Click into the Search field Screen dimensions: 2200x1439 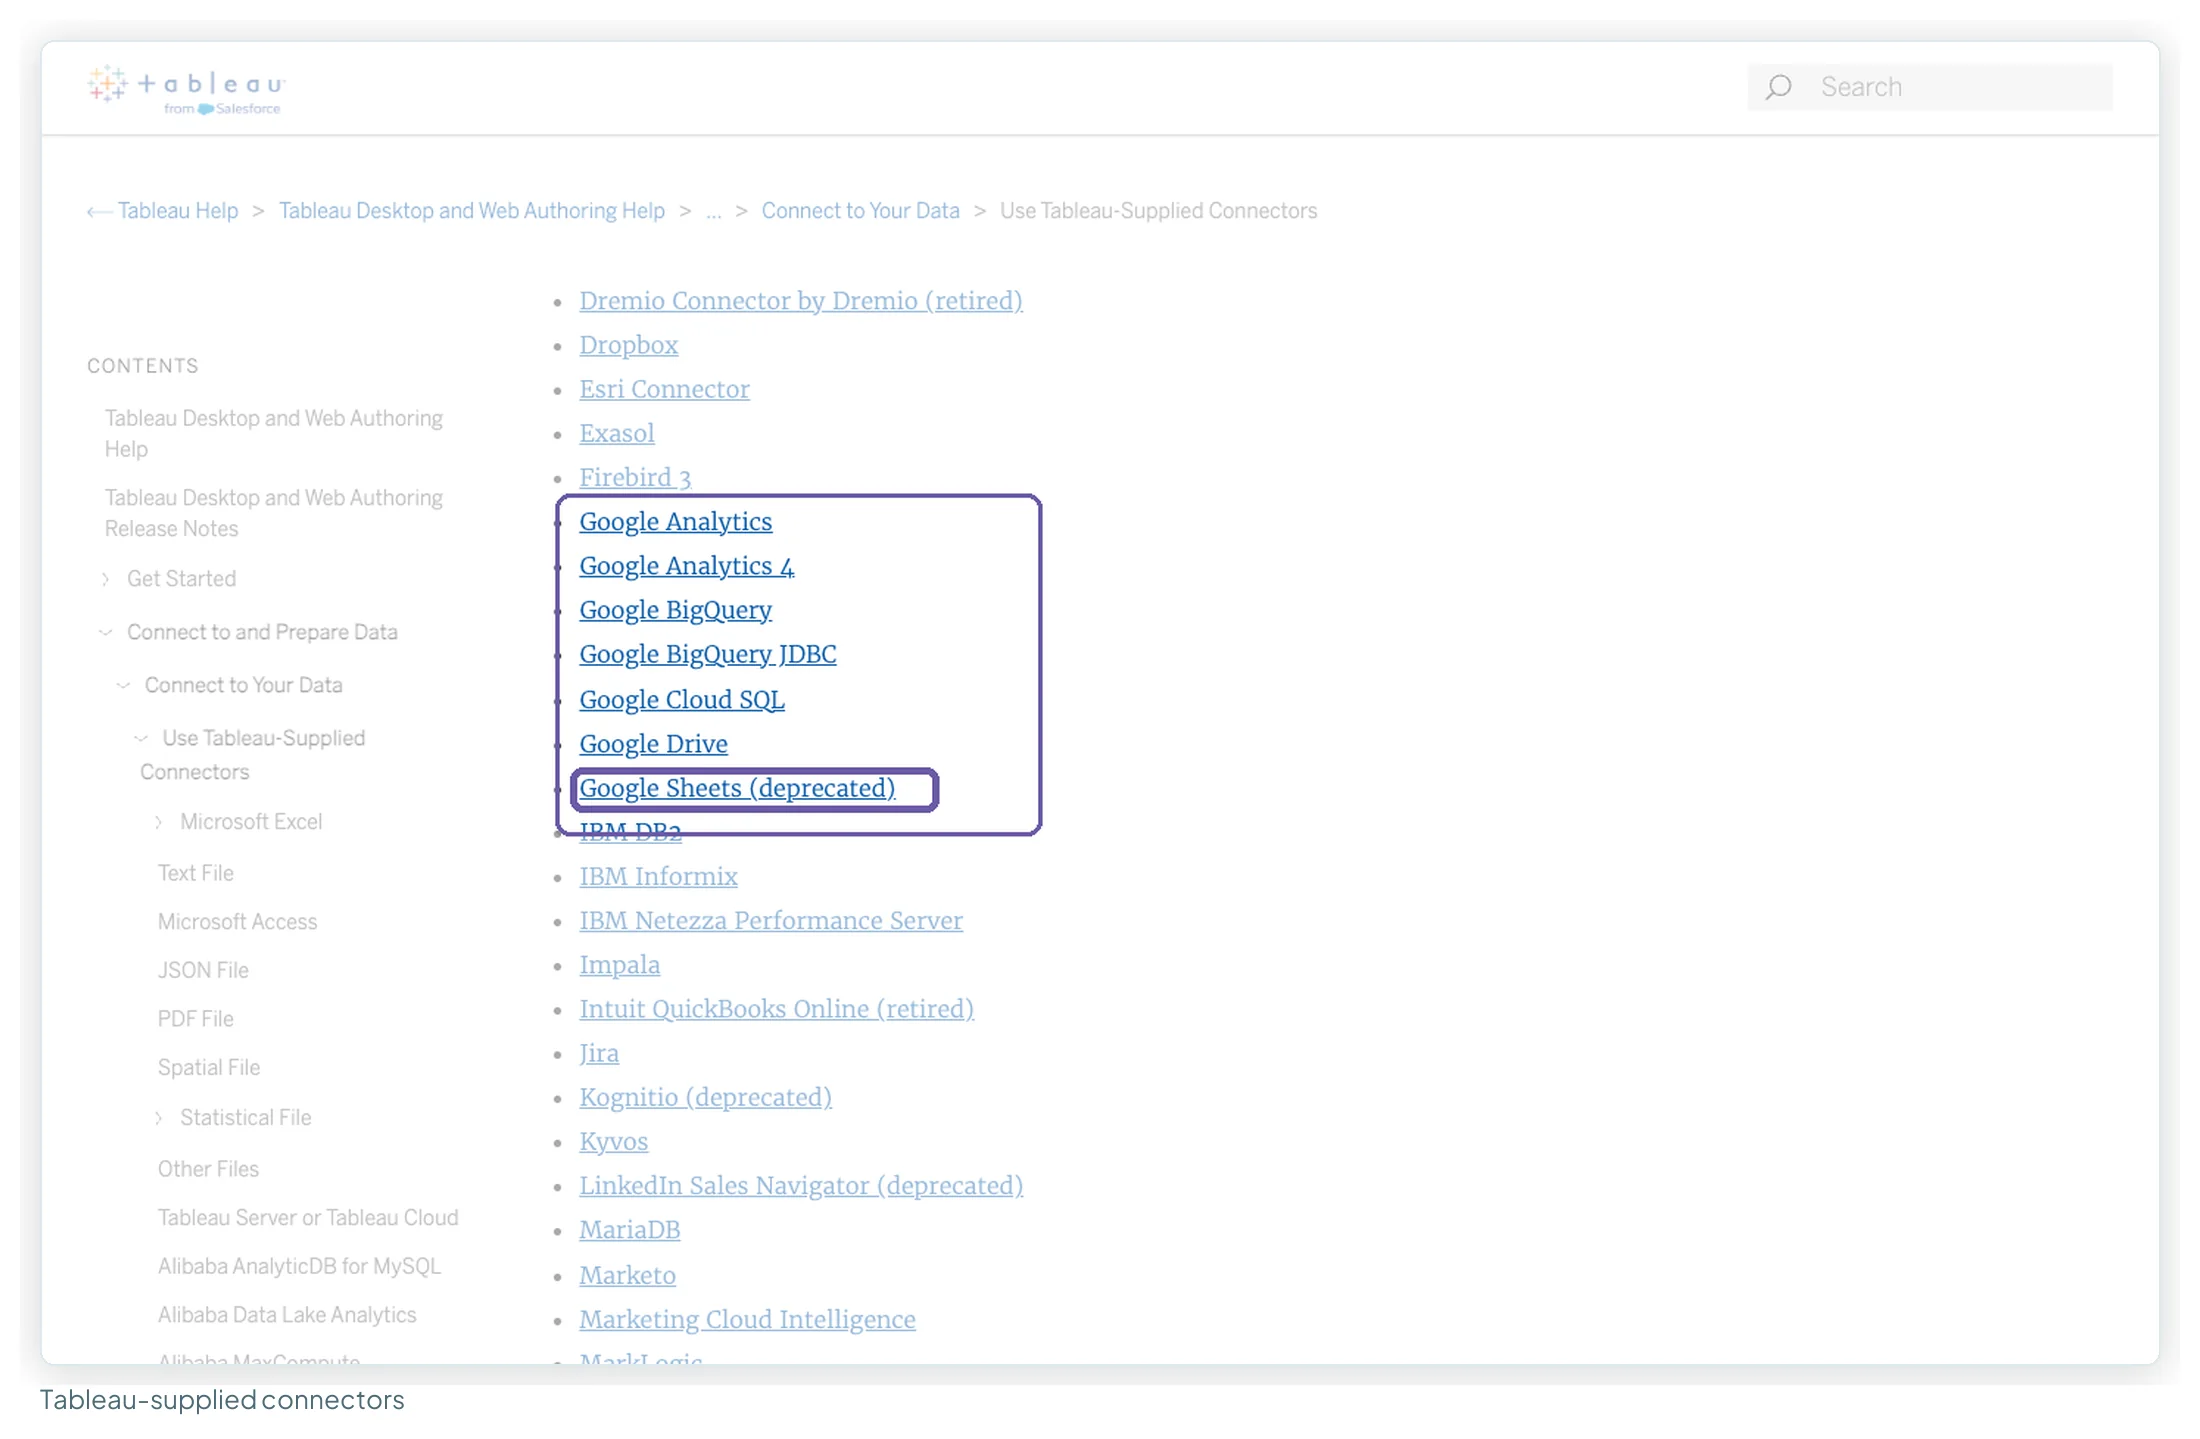[x=1930, y=87]
